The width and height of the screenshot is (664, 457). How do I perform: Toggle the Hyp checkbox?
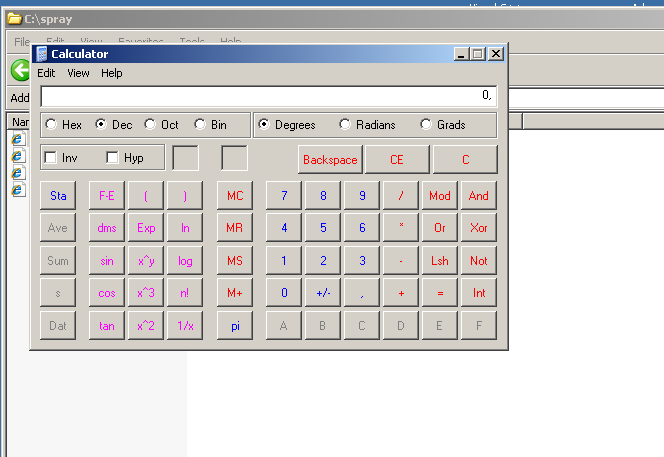(x=112, y=158)
